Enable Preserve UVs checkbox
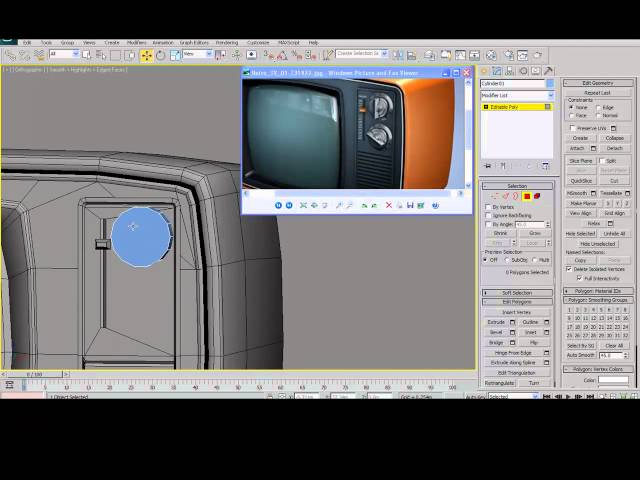640x480 pixels. [572, 128]
